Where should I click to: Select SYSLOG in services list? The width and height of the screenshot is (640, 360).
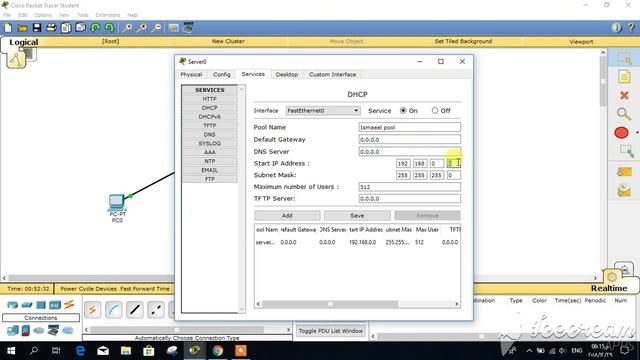click(209, 144)
